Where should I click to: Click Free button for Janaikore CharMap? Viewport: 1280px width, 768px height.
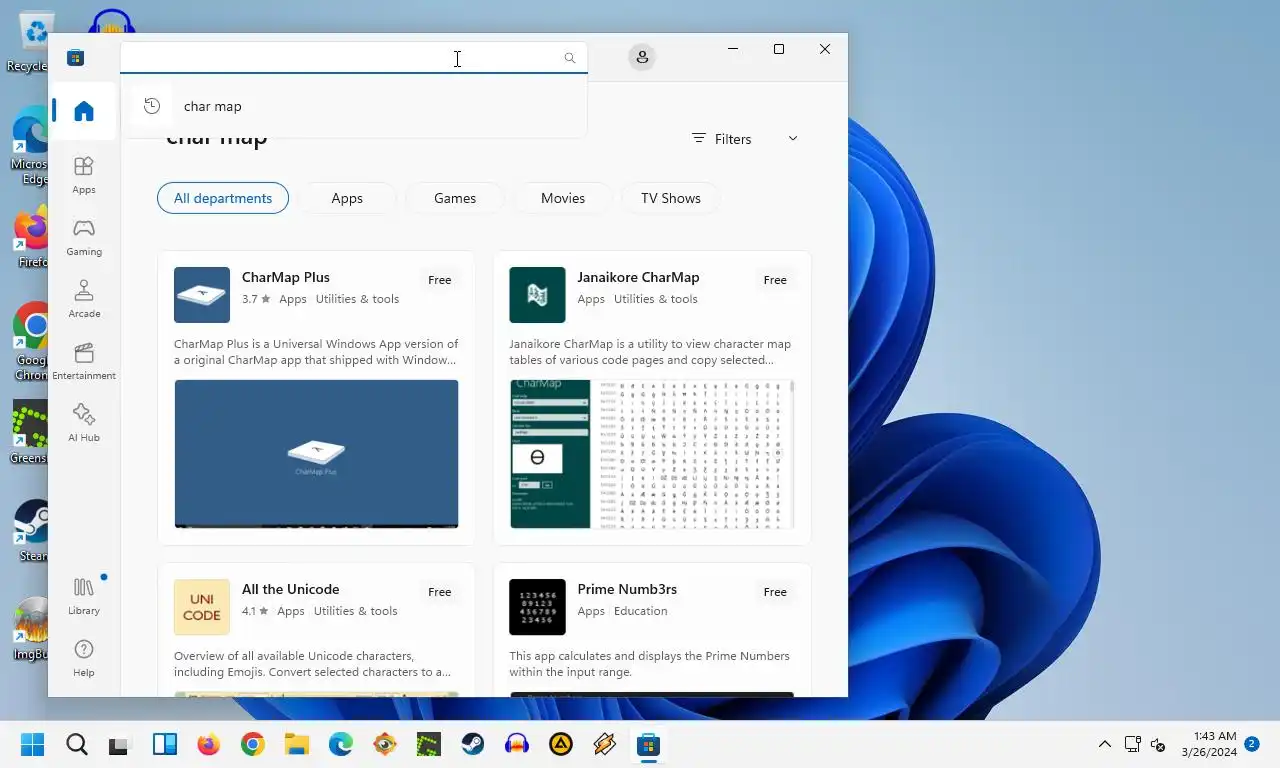click(x=775, y=280)
